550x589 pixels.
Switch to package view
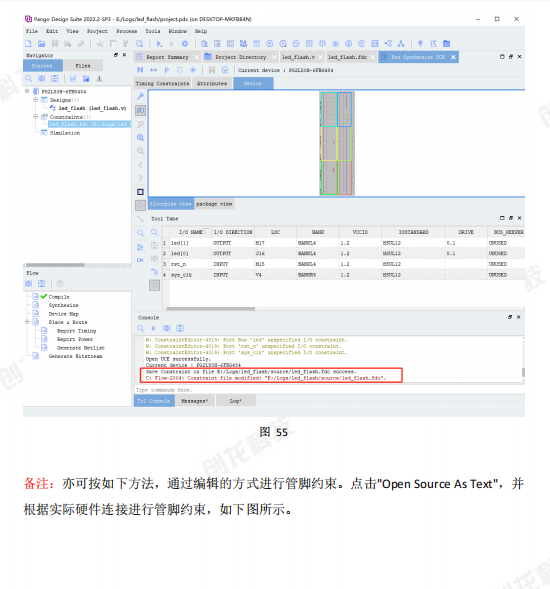tap(214, 204)
